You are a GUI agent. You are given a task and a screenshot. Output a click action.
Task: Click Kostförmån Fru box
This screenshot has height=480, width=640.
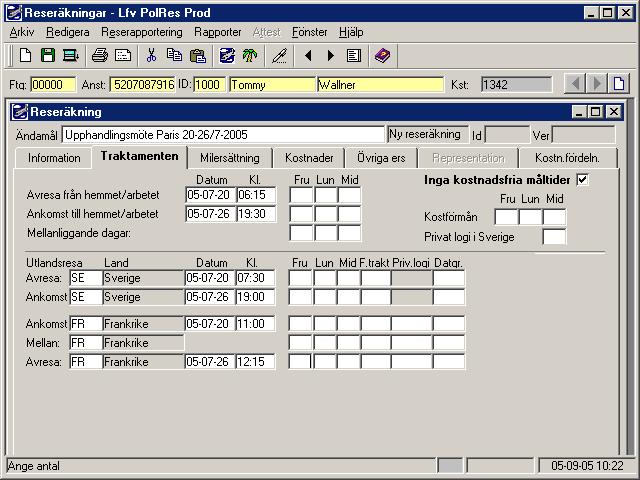tap(506, 217)
